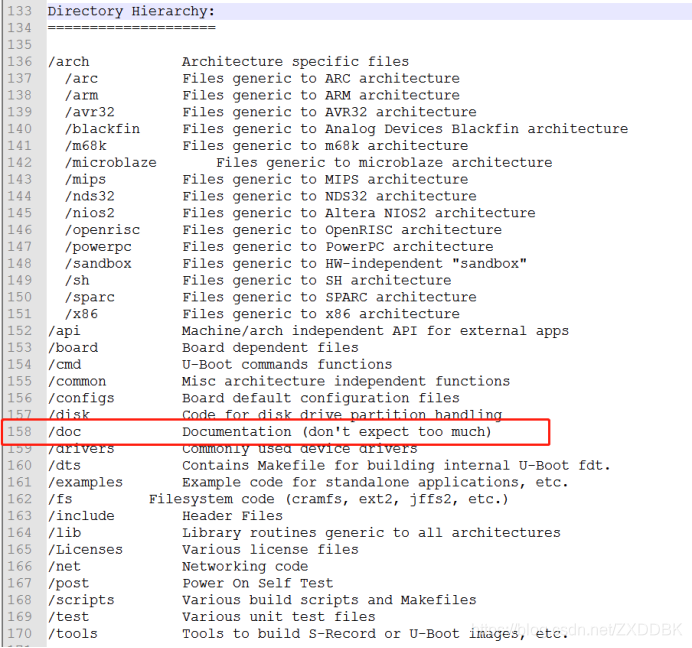Click 'Filesystem code (cramfs, ext2, jffs2, etc.)'

coord(329,499)
